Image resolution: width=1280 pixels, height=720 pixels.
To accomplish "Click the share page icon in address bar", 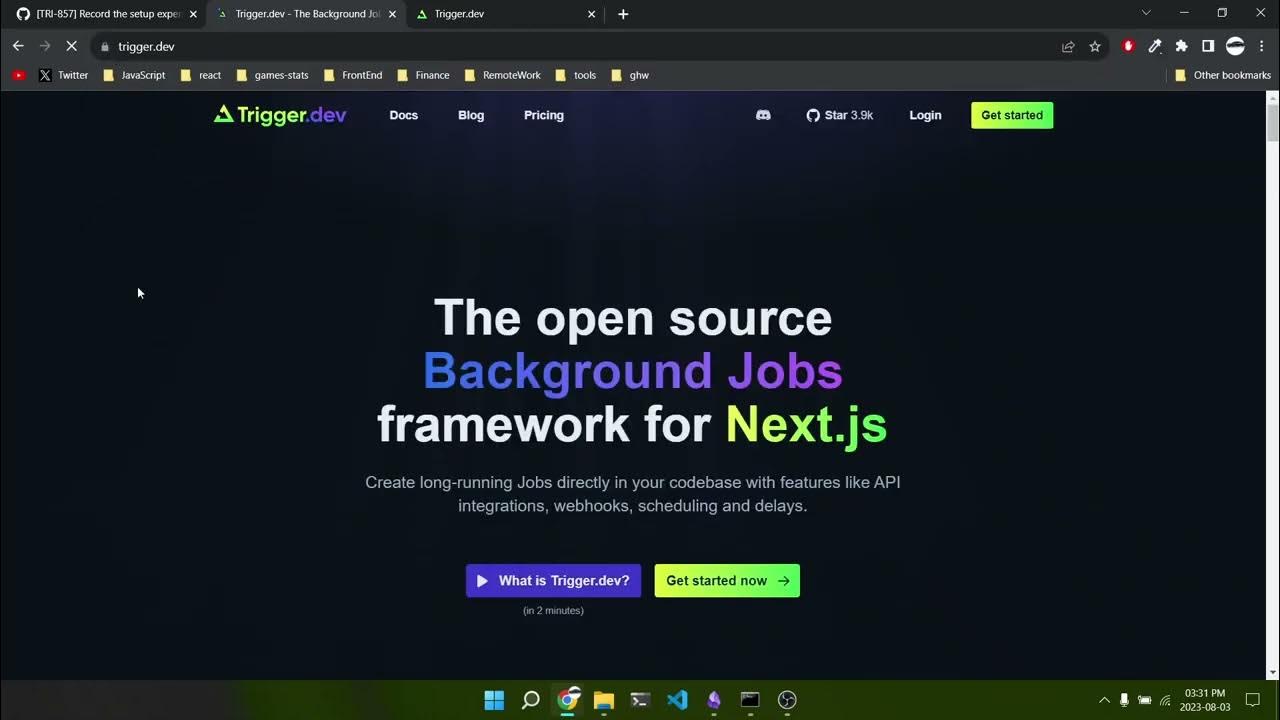I will click(1068, 46).
